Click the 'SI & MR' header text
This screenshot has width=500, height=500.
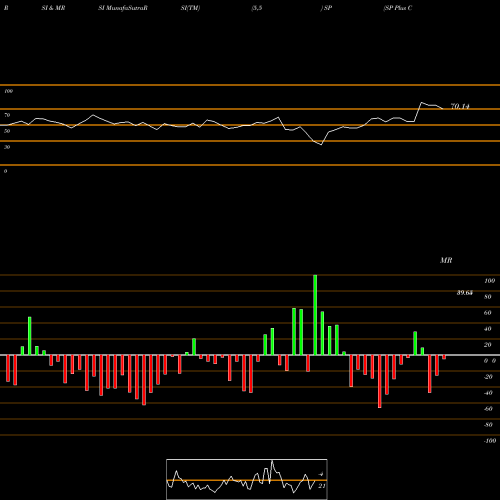coord(53,8)
